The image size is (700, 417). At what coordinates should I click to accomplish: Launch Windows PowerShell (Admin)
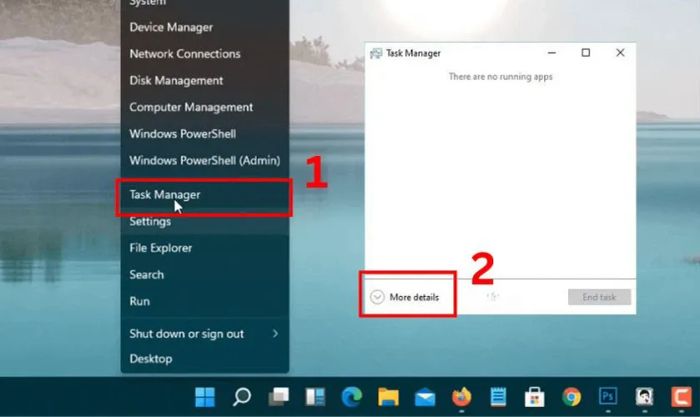click(204, 160)
